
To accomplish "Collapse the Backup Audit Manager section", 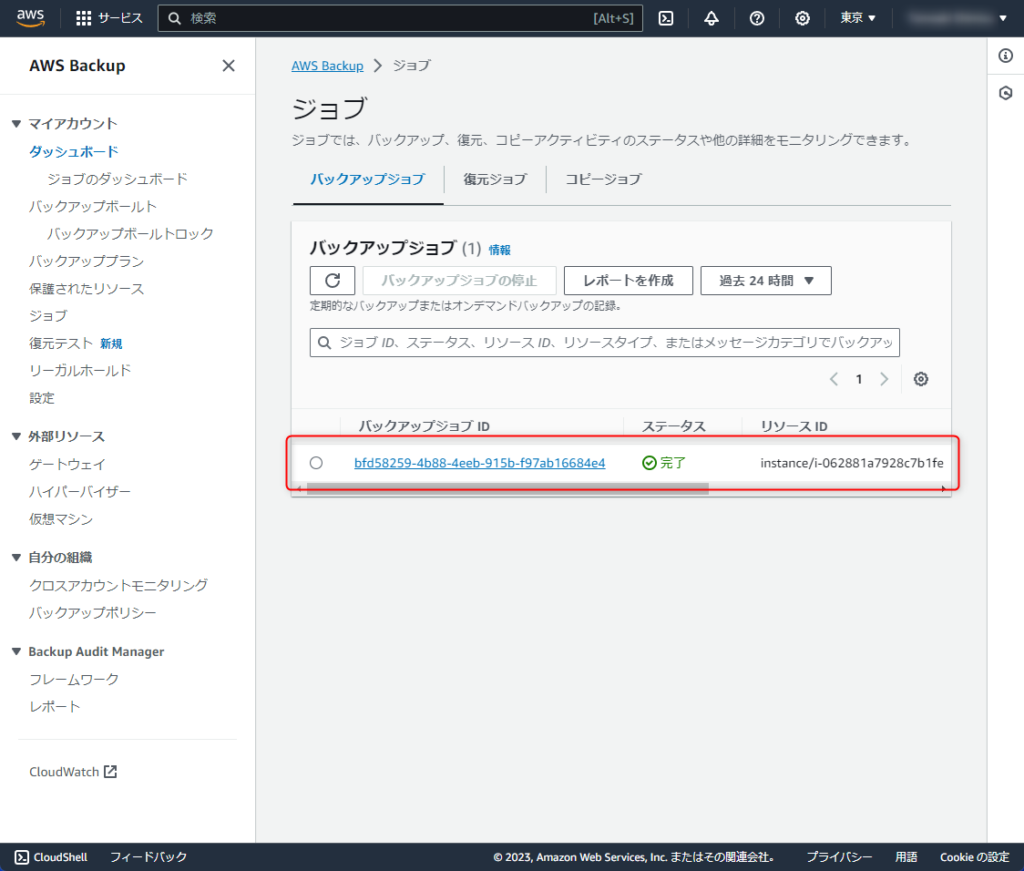I will point(16,651).
